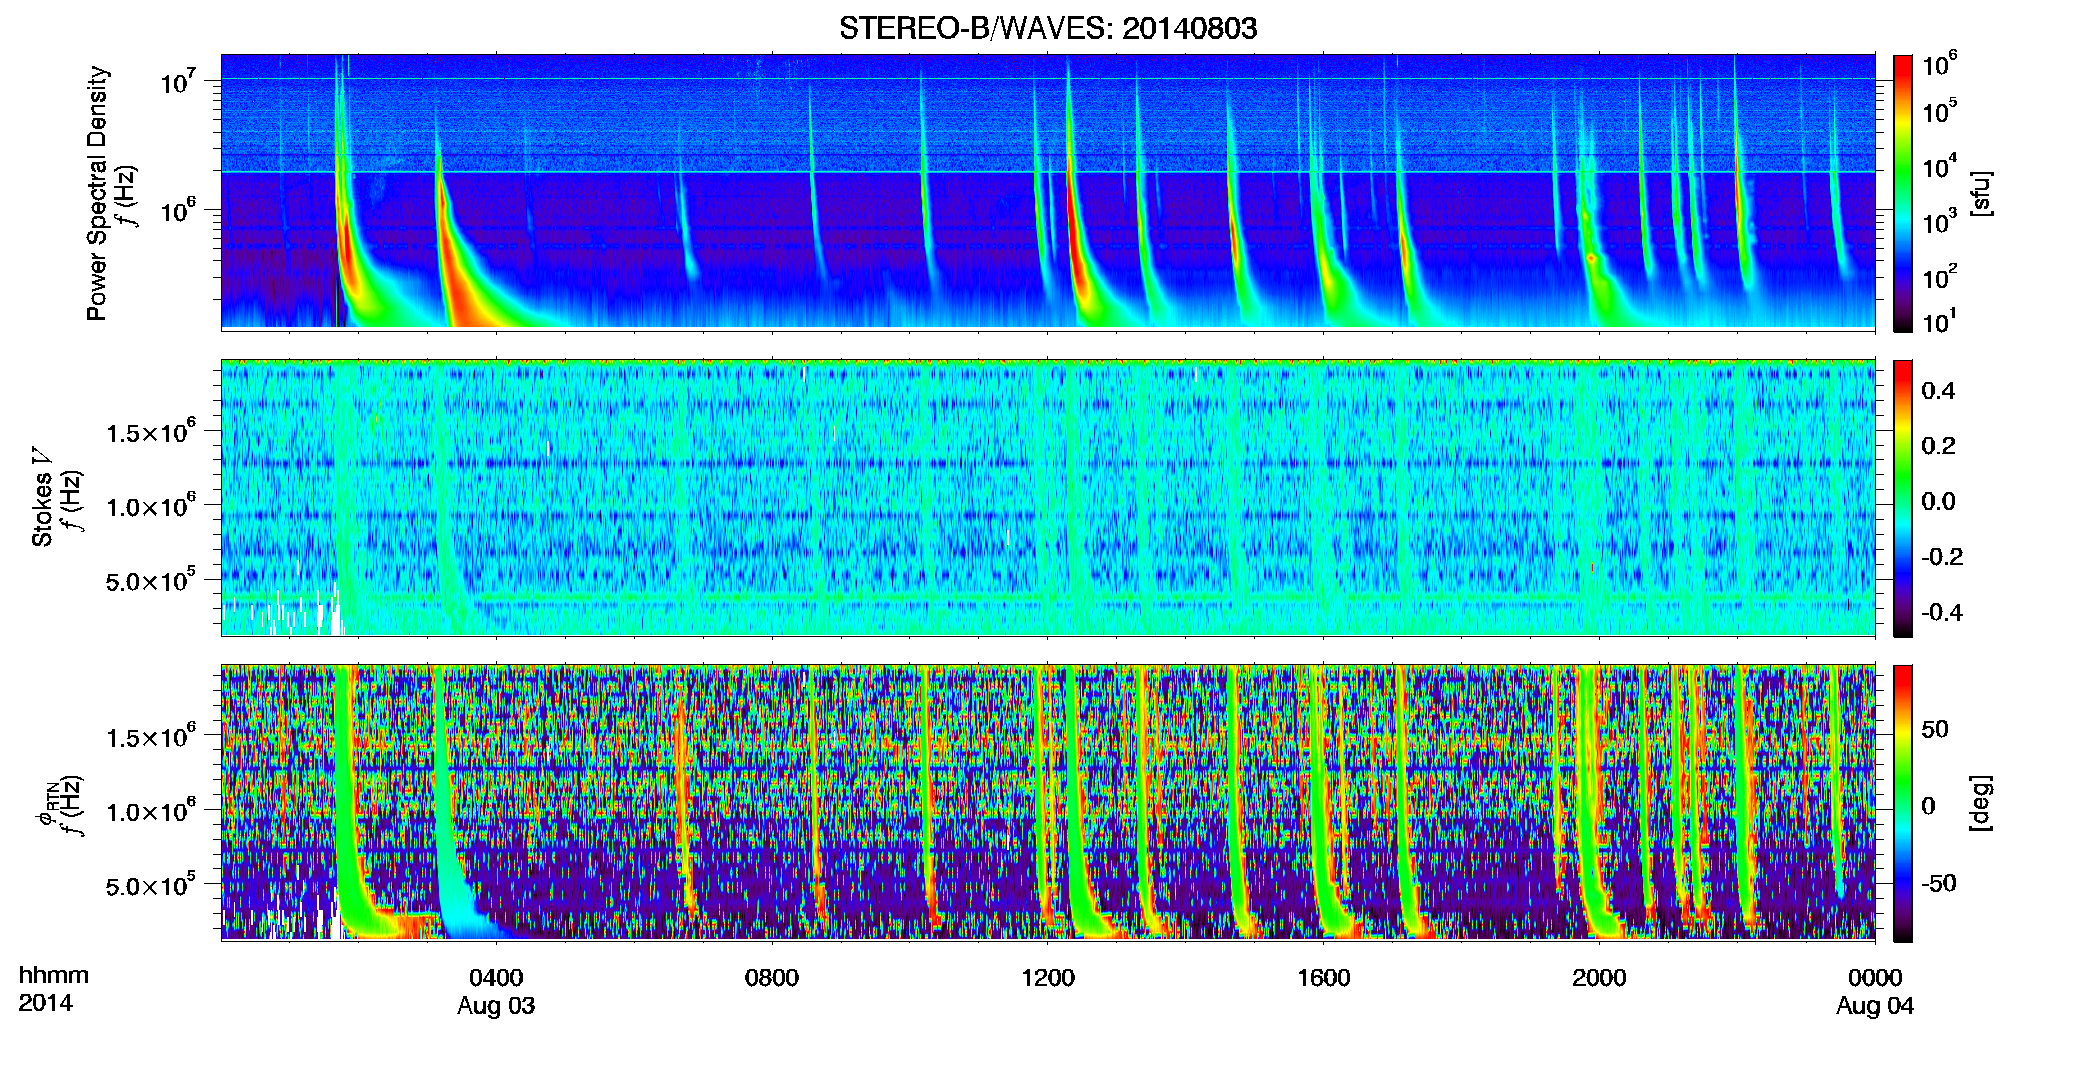This screenshot has height=1080, width=2096.
Task: Click the 0.0 Stokes colorbar value
Action: (1938, 502)
